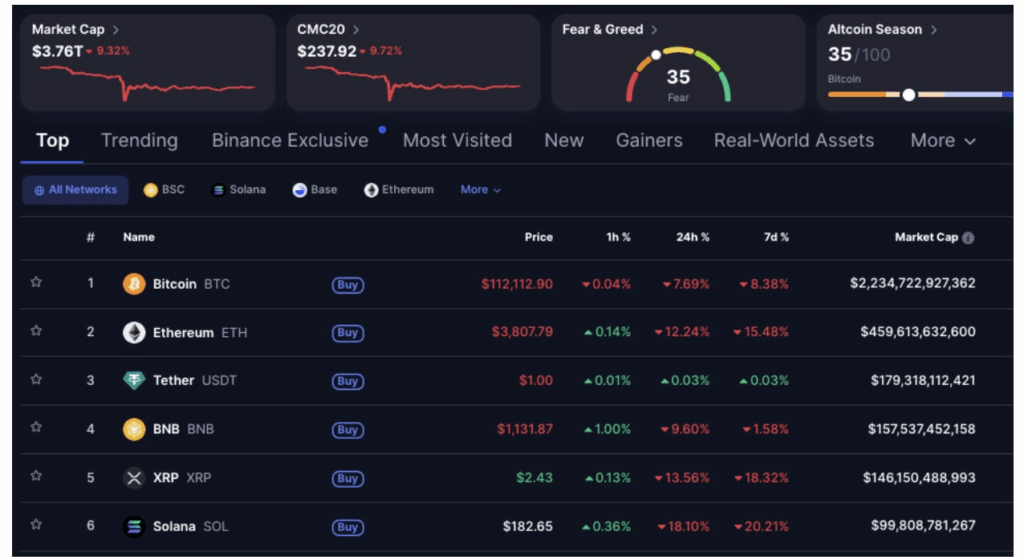
Task: Expand the Fear & Greed card chevron
Action: [654, 30]
